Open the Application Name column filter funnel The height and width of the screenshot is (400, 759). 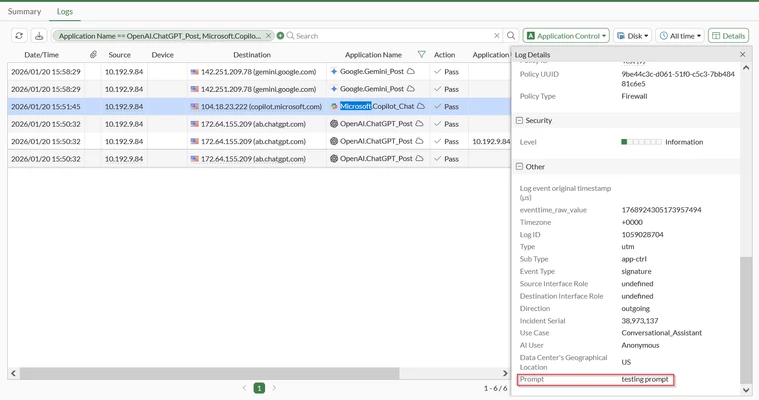[x=422, y=55]
